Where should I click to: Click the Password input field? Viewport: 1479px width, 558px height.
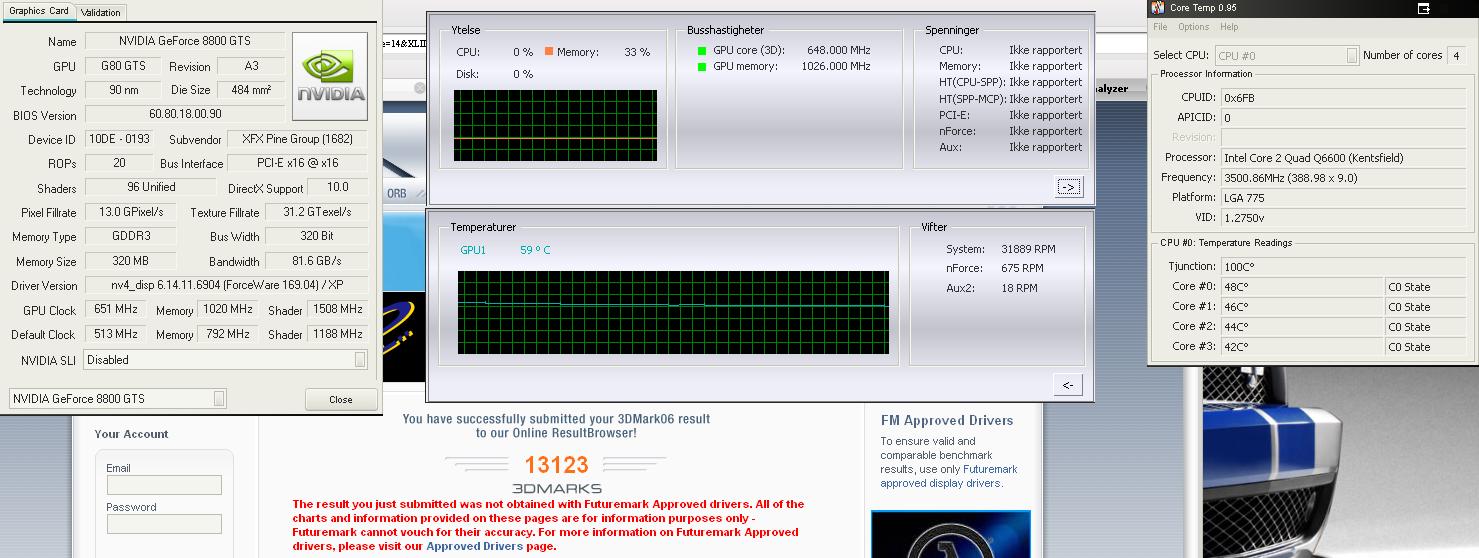[x=164, y=524]
